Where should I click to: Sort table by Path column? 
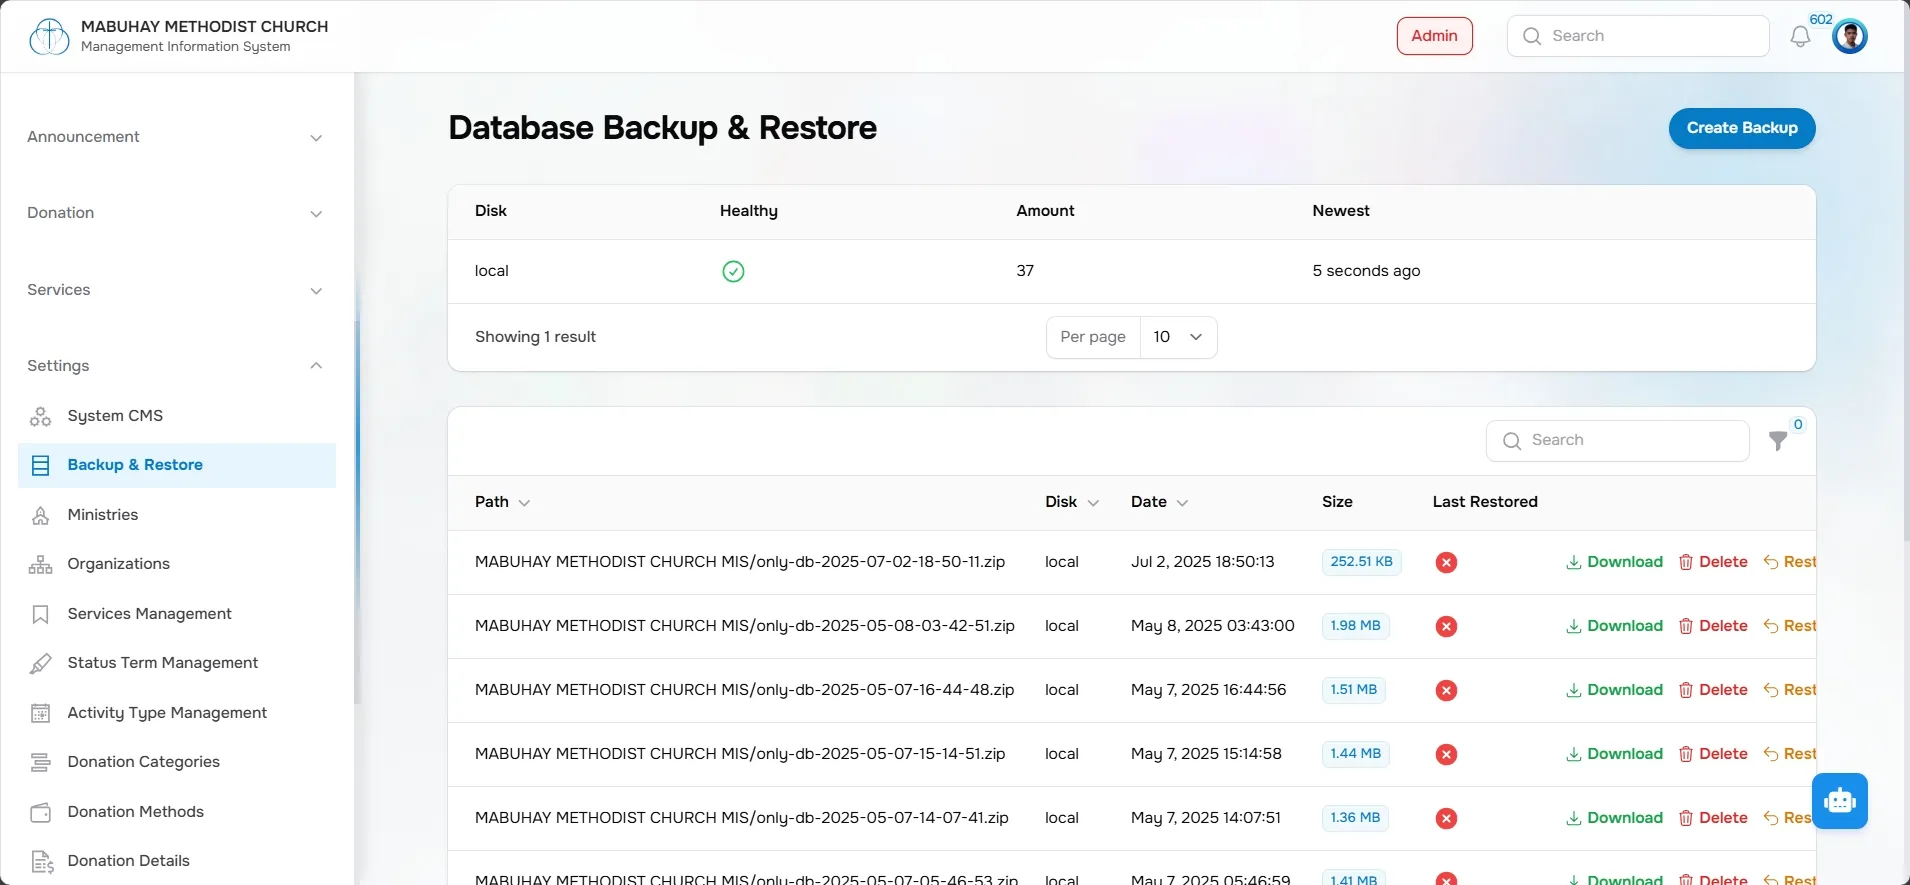pos(502,502)
